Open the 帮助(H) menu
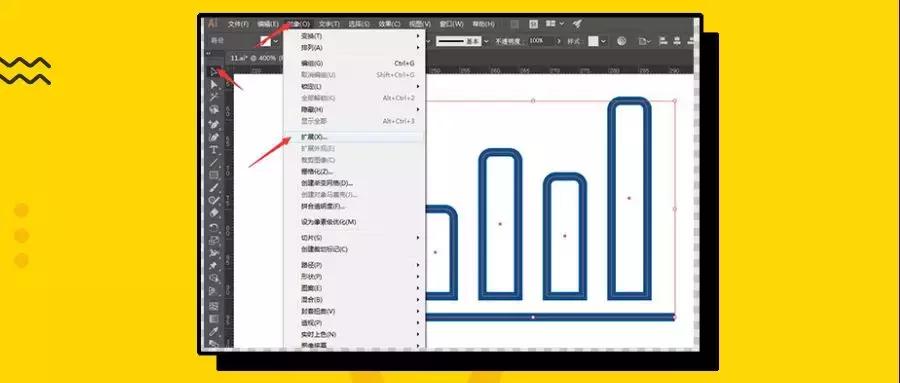The image size is (900, 383). 483,24
